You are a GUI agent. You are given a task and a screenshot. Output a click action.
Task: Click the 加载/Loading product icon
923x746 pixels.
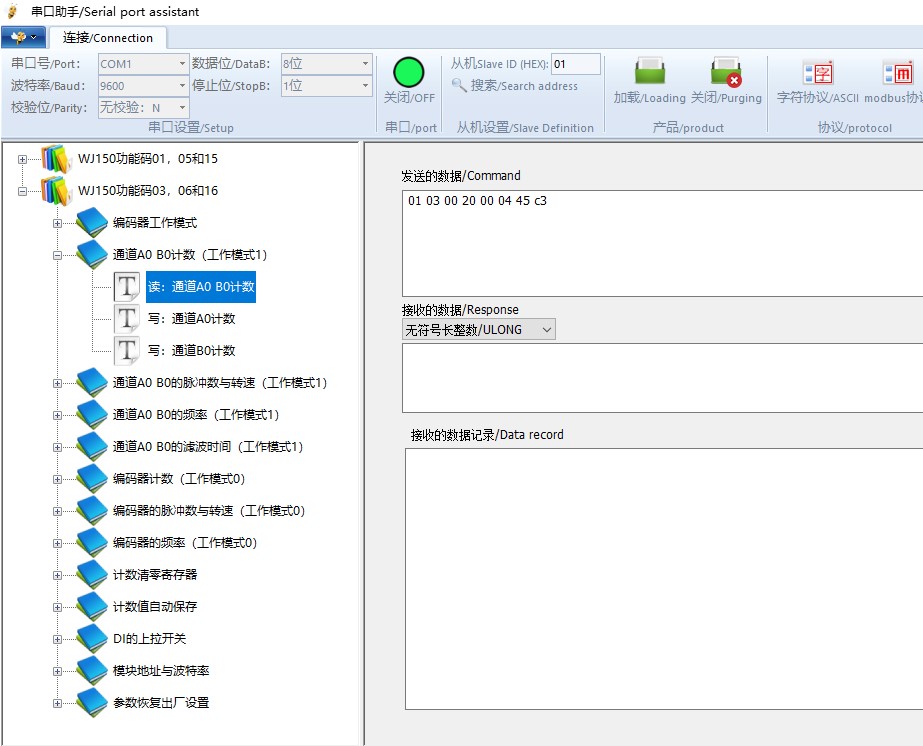(x=650, y=73)
